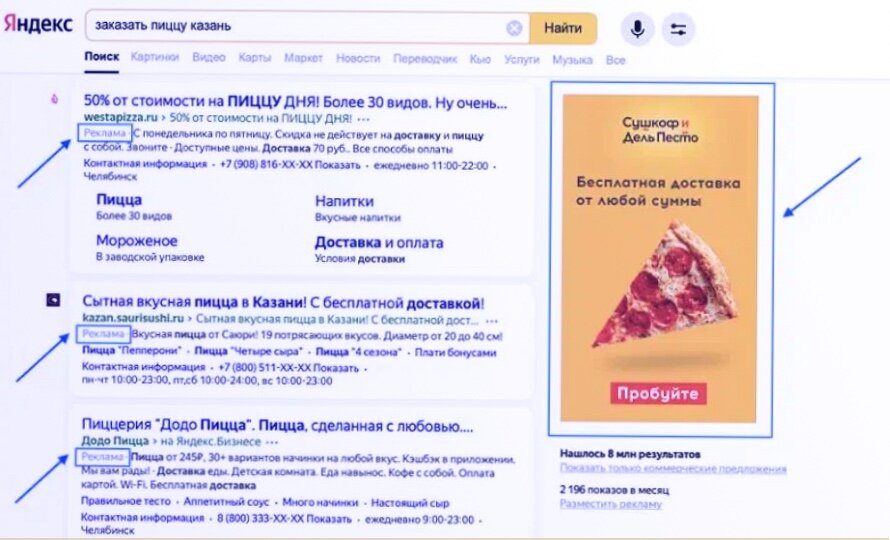Open more options dots for Додо Пицца result
Screen dimensions: 890x540
click(x=272, y=442)
